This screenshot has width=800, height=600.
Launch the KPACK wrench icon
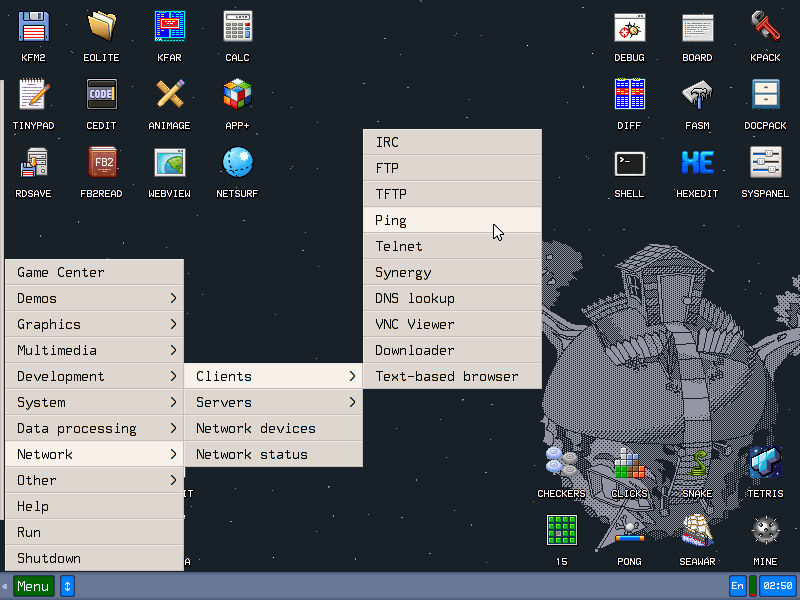[x=765, y=27]
